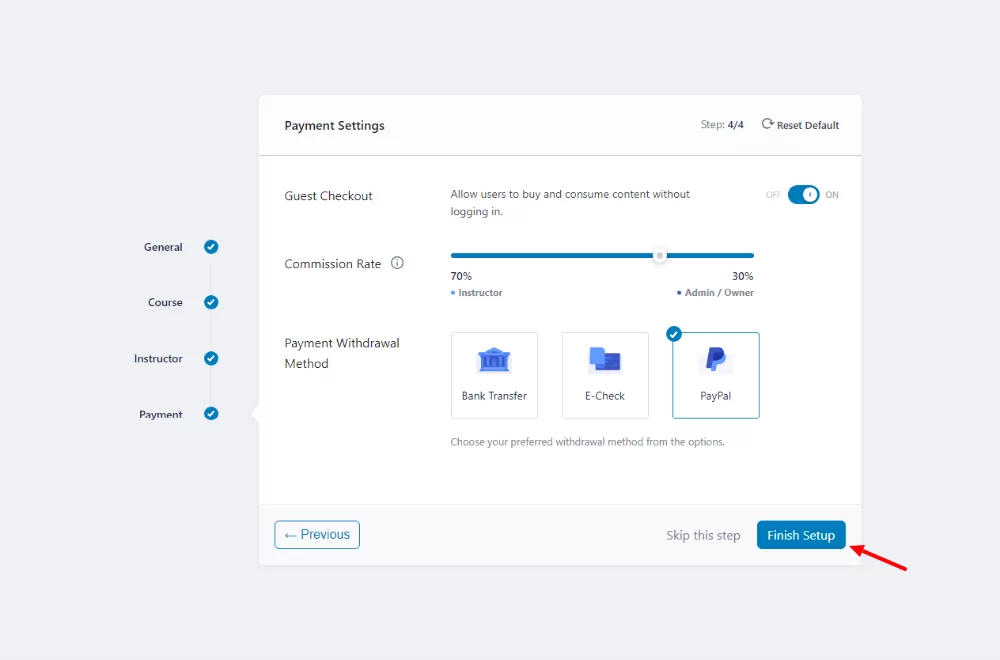Screen dimensions: 1000x660
Task: Click the PayPal selected checkmark badge
Action: (x=673, y=334)
